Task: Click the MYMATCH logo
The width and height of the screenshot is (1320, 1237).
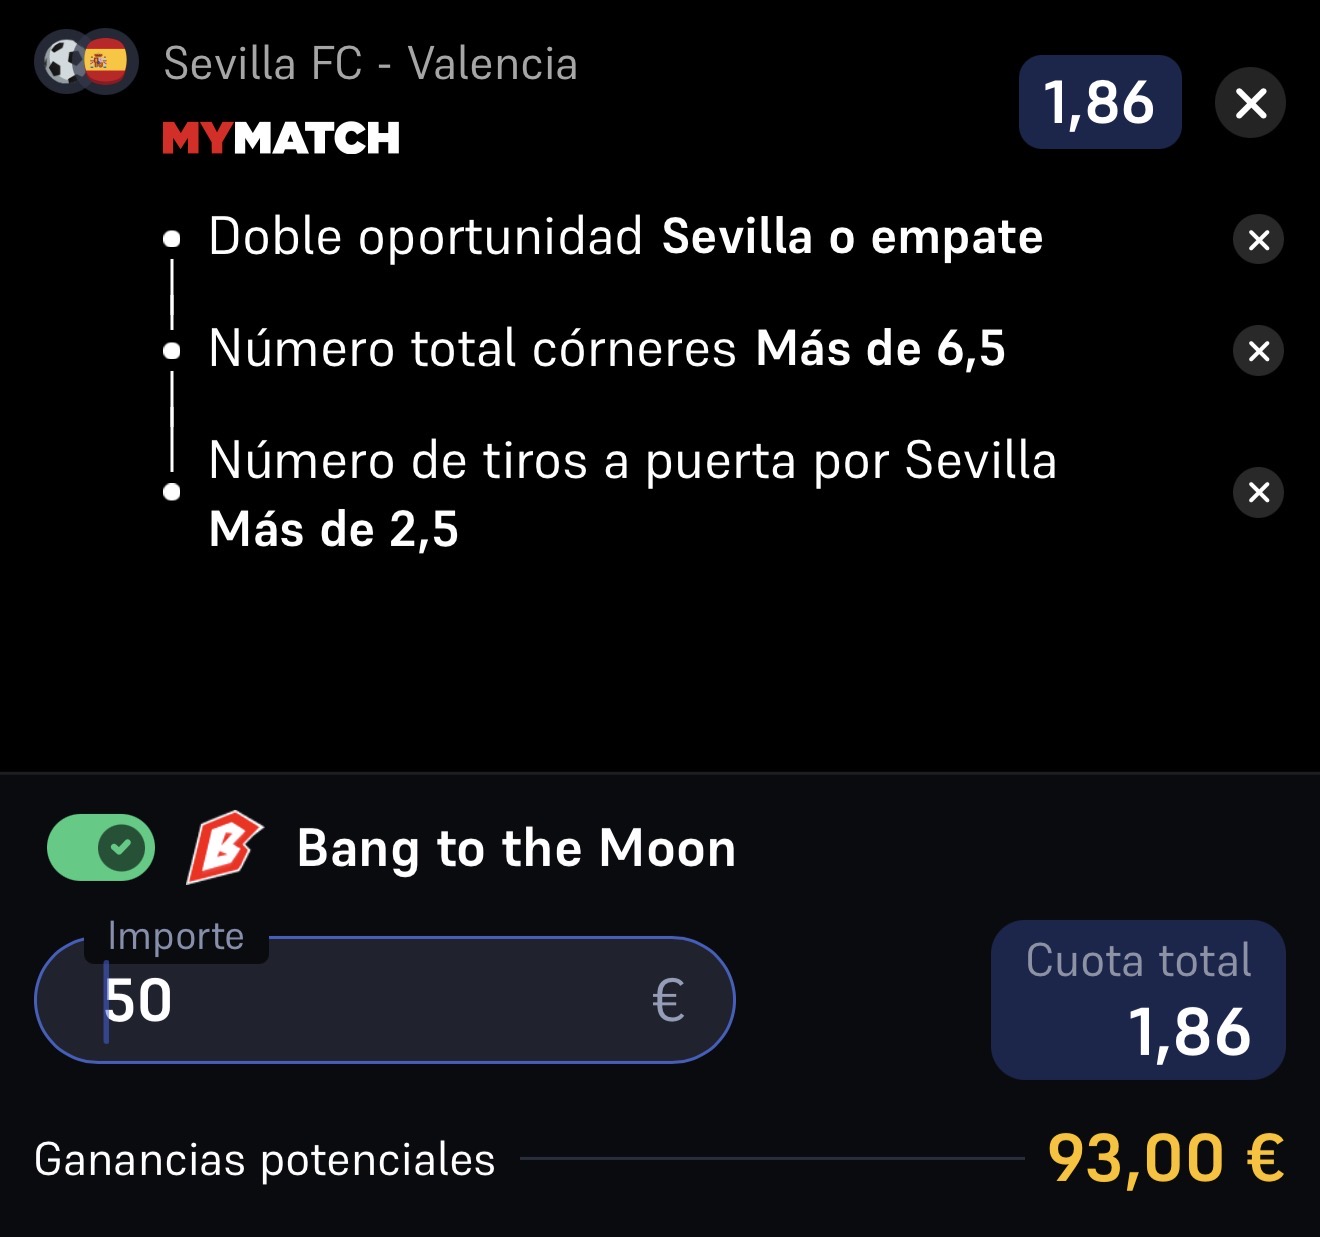Action: point(281,138)
